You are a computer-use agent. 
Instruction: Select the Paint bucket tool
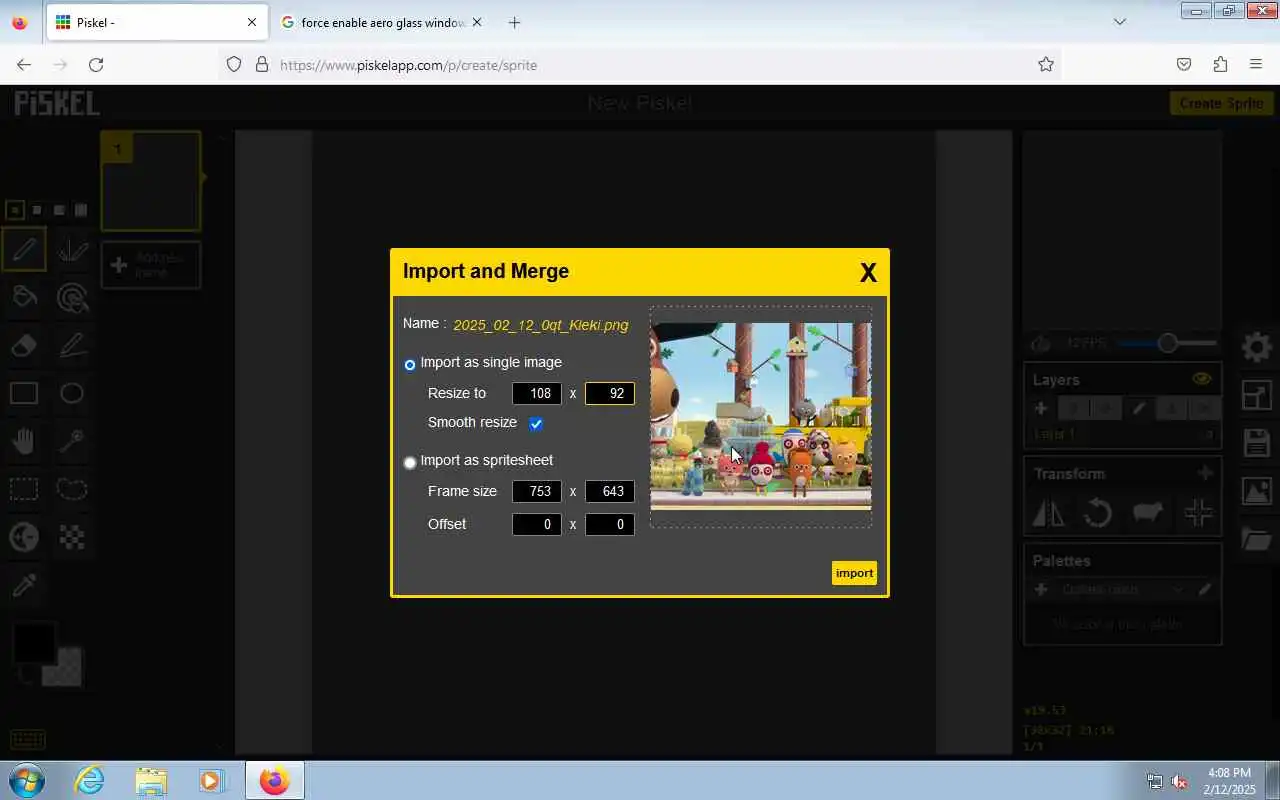pyautogui.click(x=24, y=297)
